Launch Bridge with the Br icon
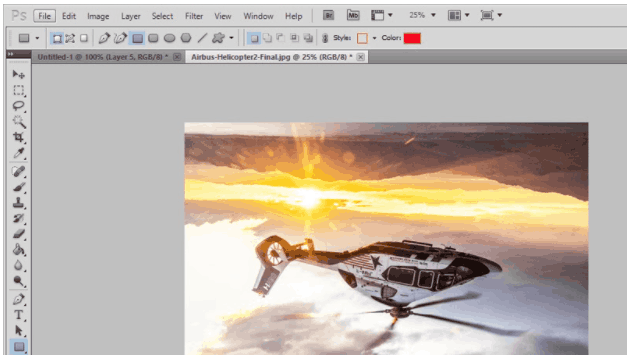The height and width of the screenshot is (360, 633). [328, 15]
